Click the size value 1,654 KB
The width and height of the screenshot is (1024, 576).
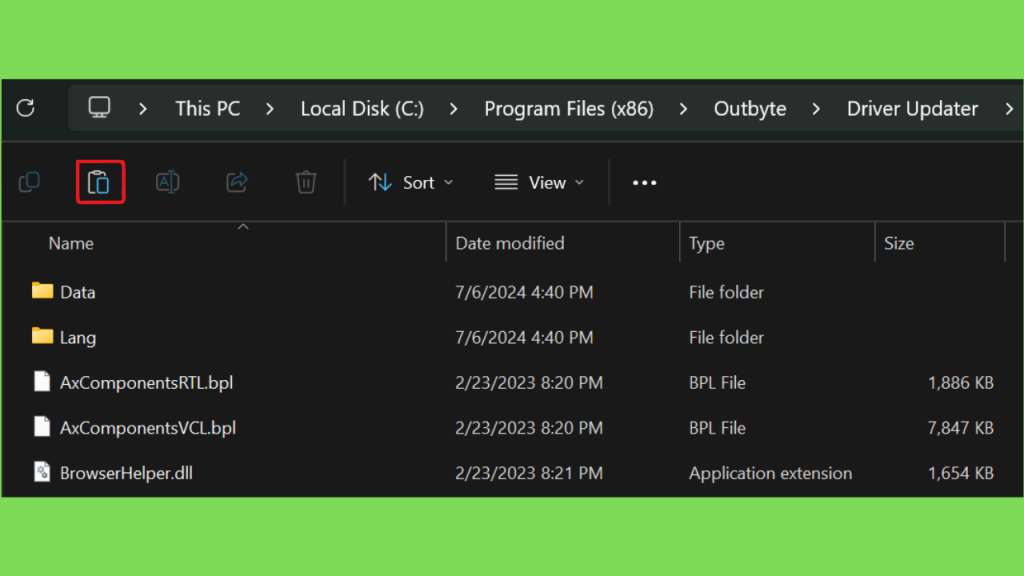click(961, 473)
